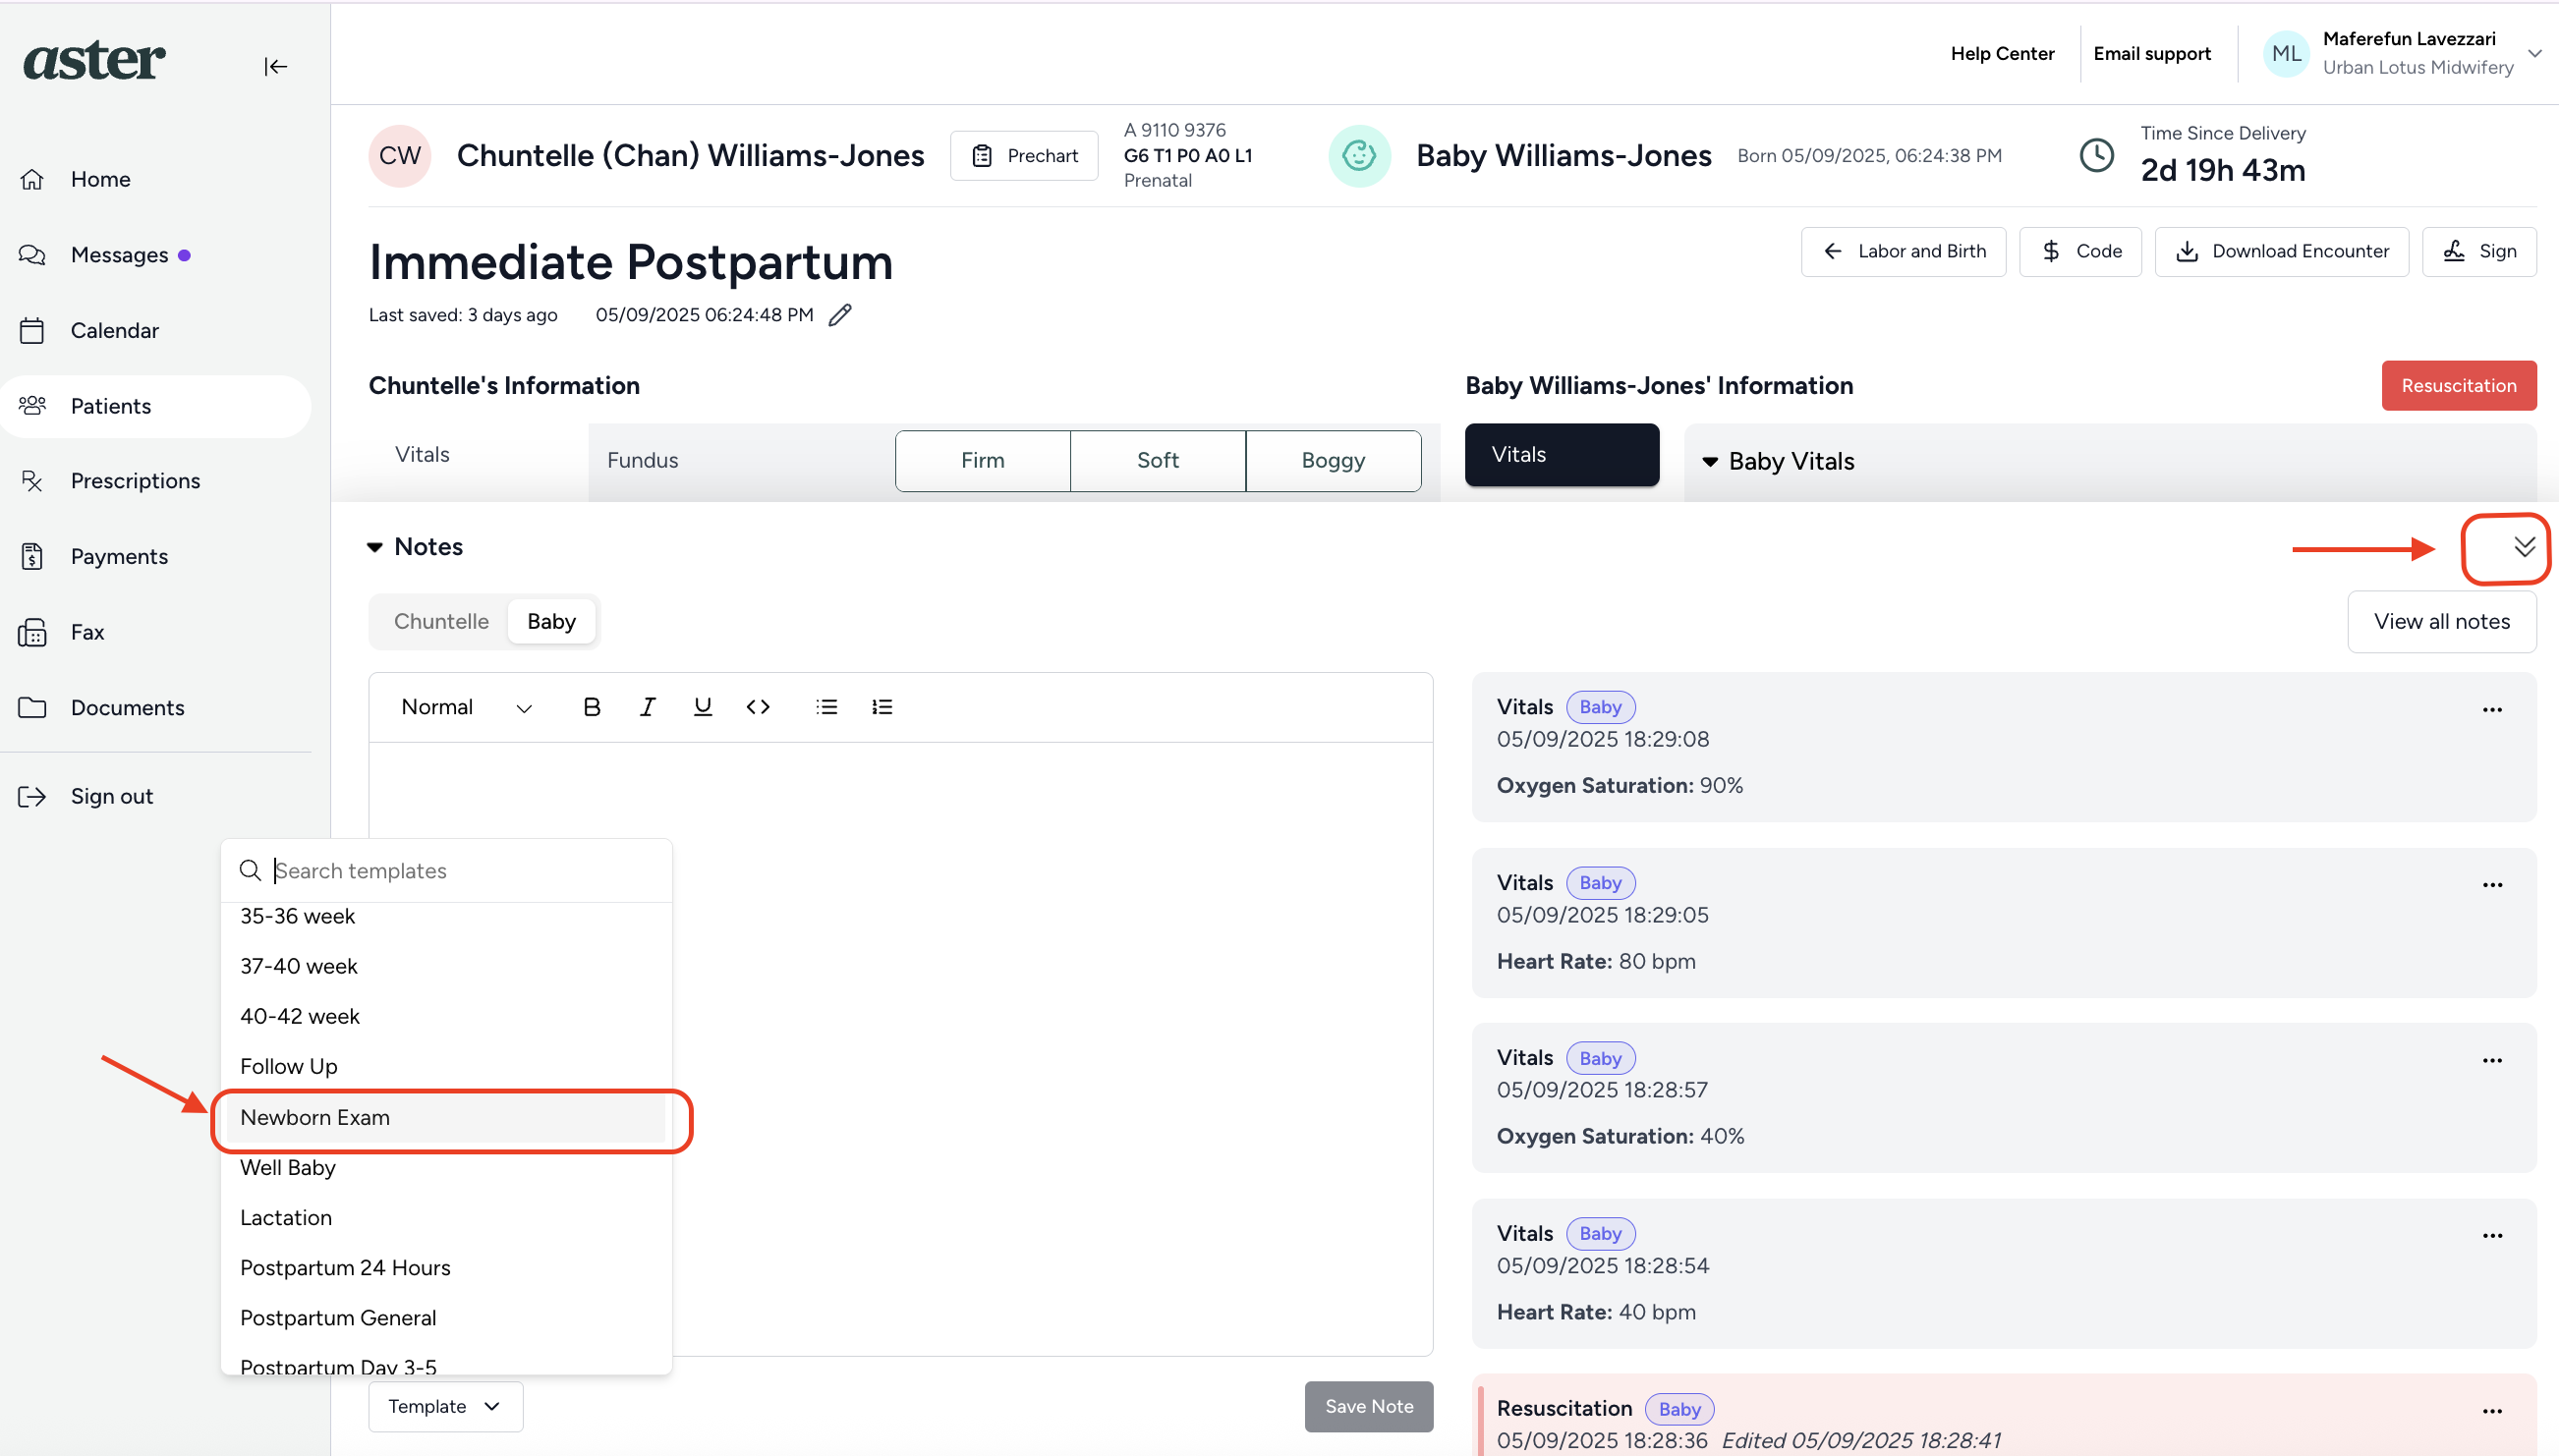Open options for the Resuscitation note
The height and width of the screenshot is (1456, 2559).
[x=2491, y=1411]
